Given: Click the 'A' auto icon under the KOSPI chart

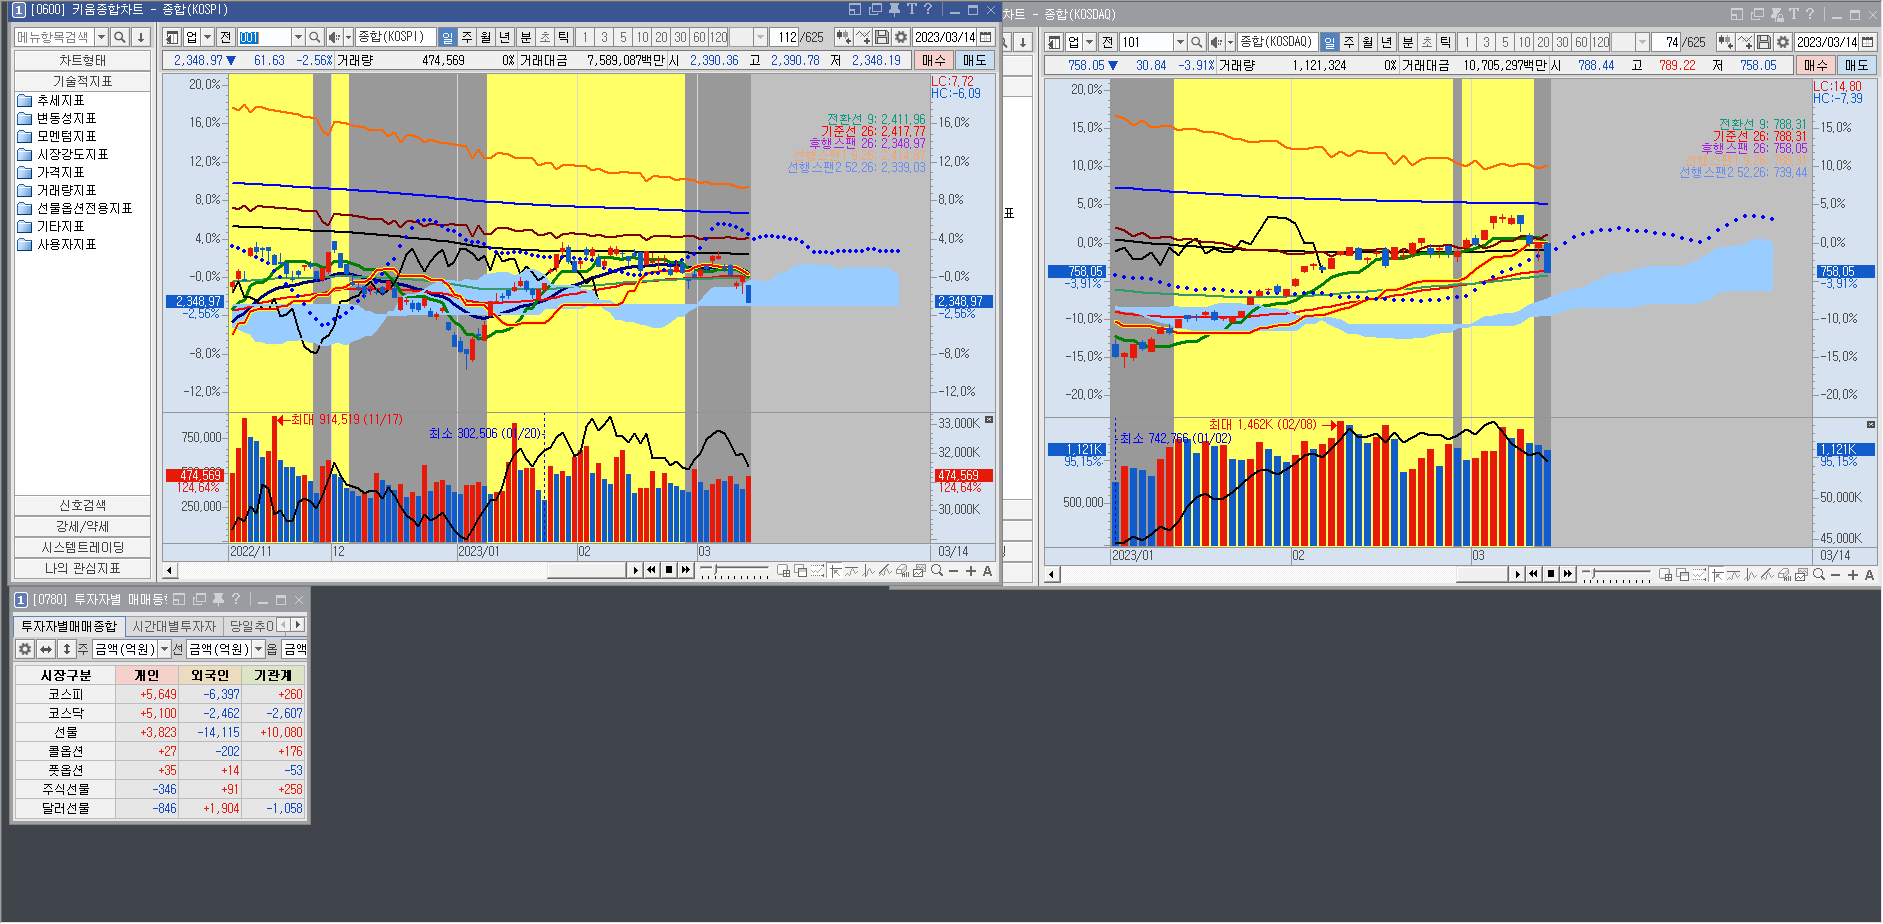Looking at the screenshot, I should [x=987, y=571].
